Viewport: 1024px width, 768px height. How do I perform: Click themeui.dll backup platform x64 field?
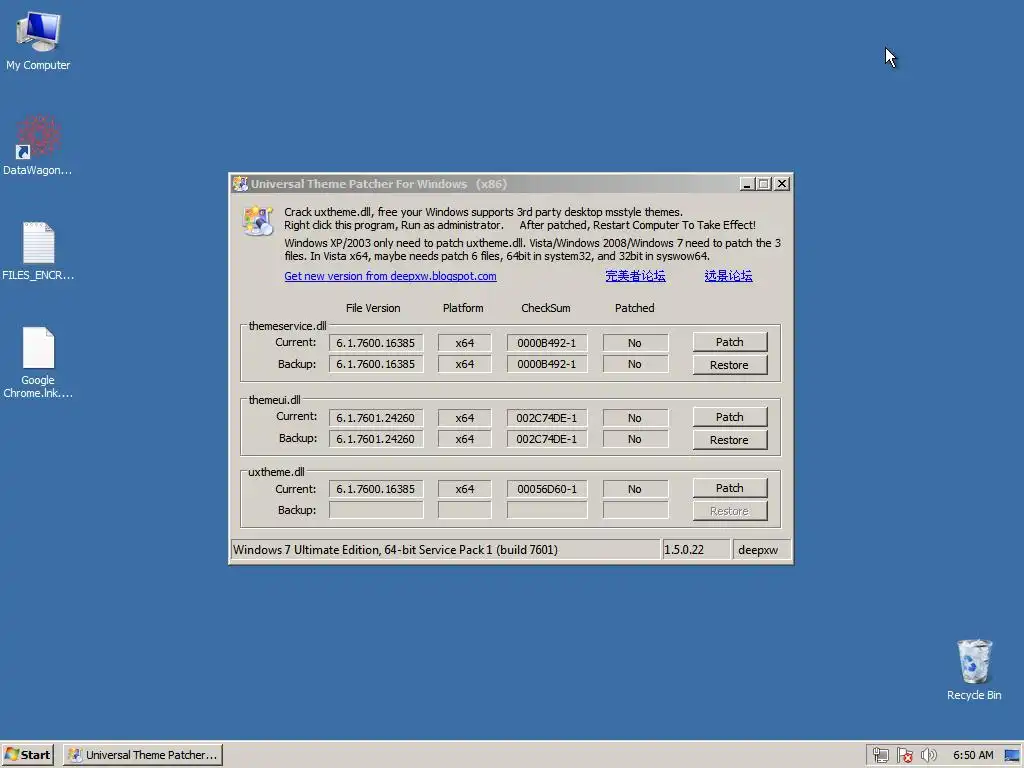click(464, 440)
